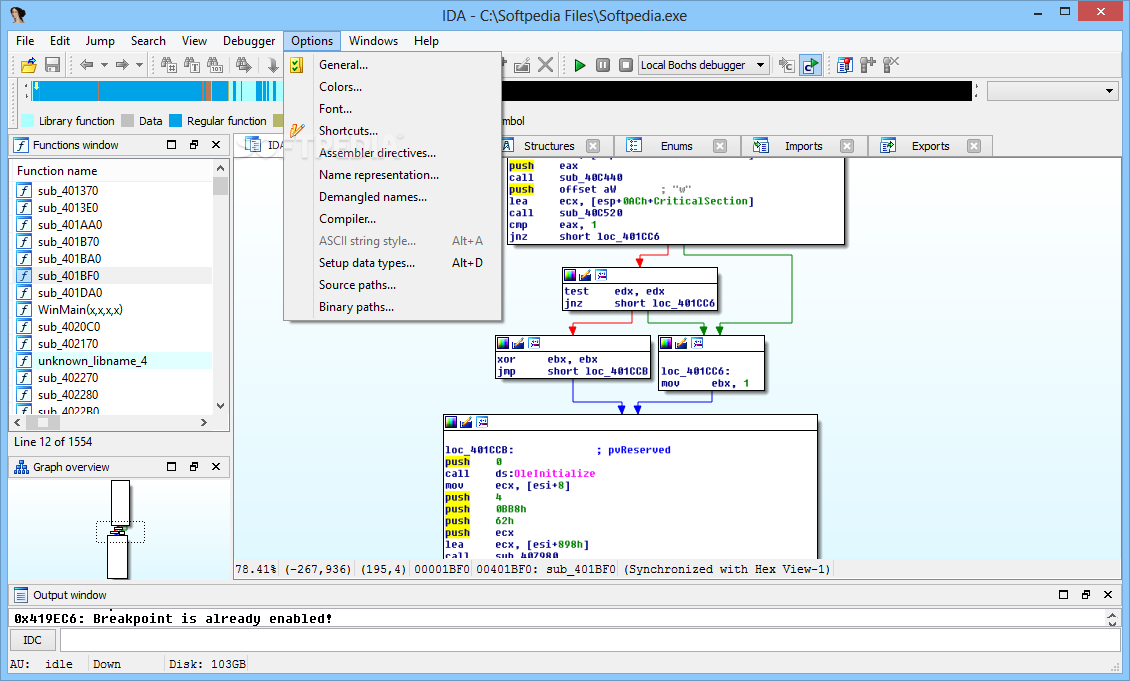The width and height of the screenshot is (1130, 681).
Task: Open the back history dropdown arrow
Action: point(104,65)
